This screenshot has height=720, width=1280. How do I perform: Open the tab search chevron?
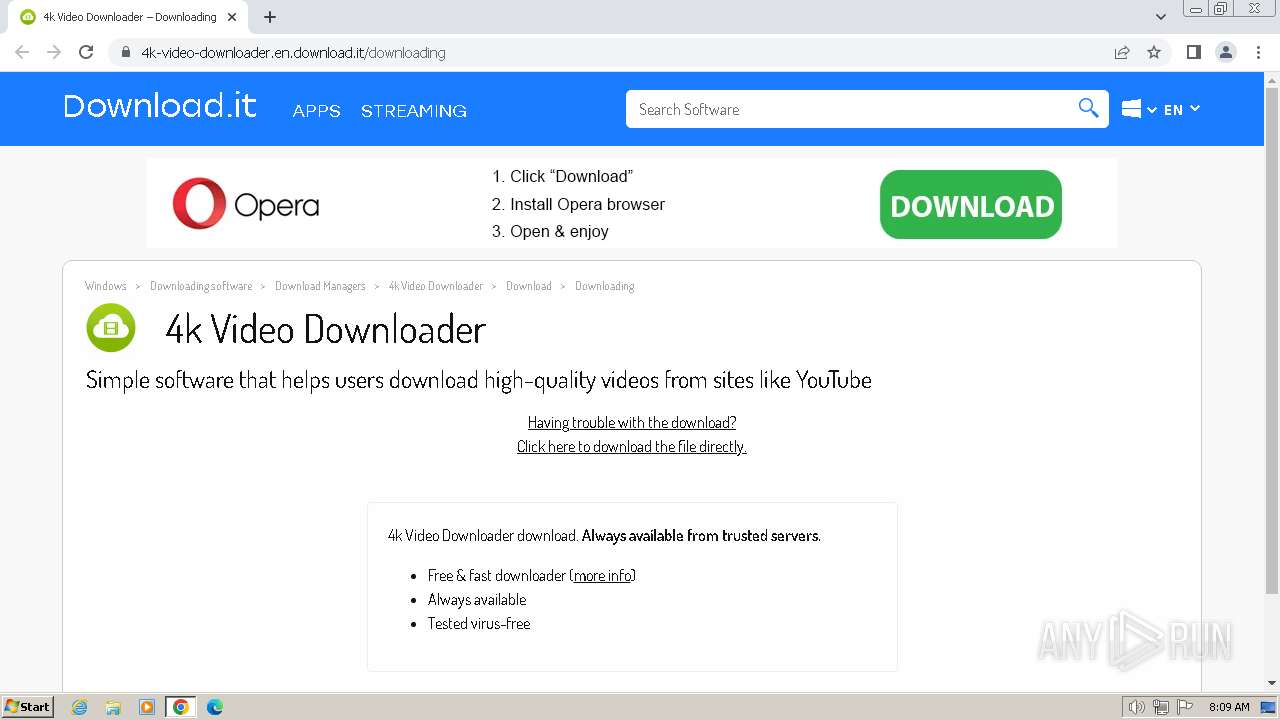click(x=1160, y=17)
